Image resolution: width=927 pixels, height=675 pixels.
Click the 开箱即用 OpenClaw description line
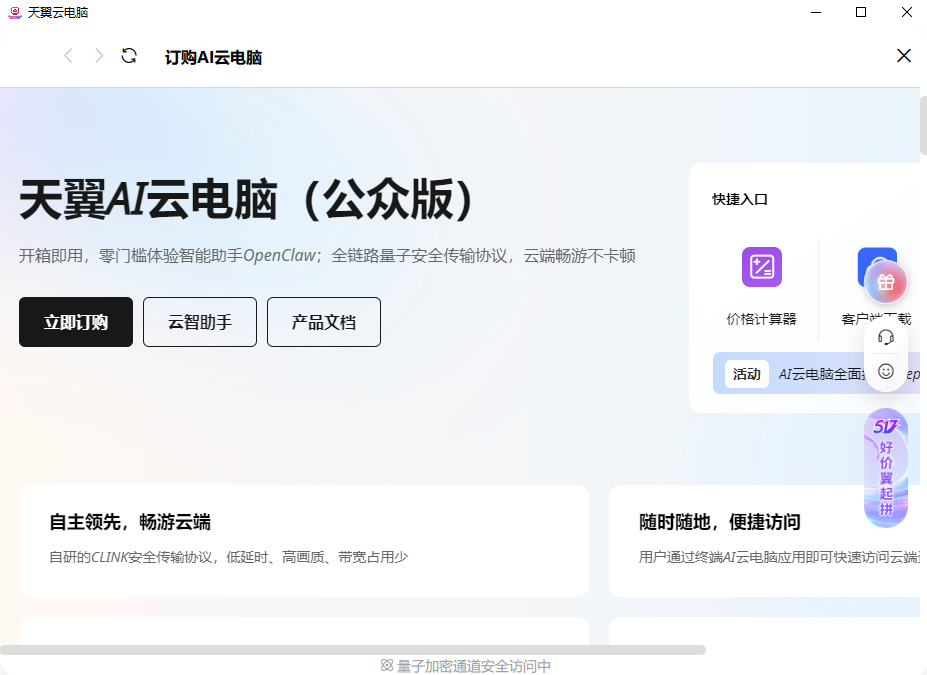327,256
